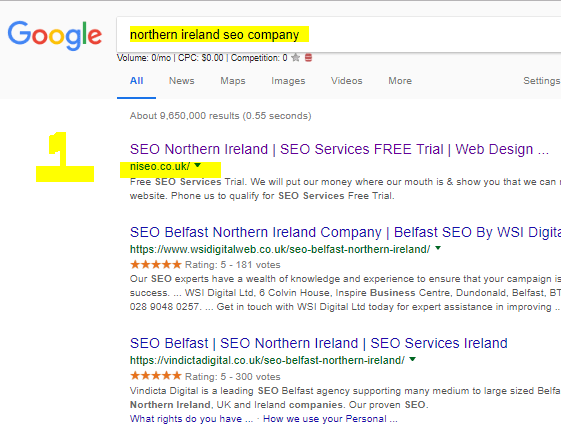561x448 pixels.
Task: Follow the 'What rights do you have' sitelink
Action: pos(191,419)
